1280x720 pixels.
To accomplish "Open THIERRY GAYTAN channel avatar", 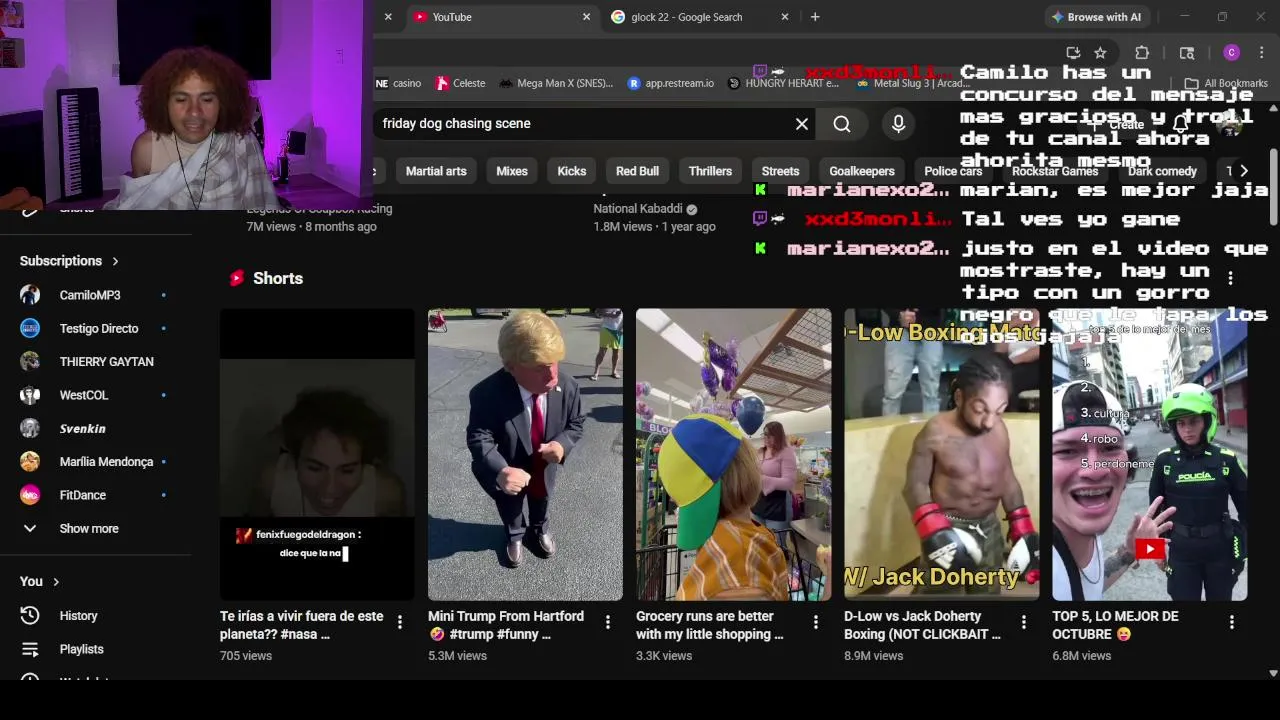I will coord(30,361).
